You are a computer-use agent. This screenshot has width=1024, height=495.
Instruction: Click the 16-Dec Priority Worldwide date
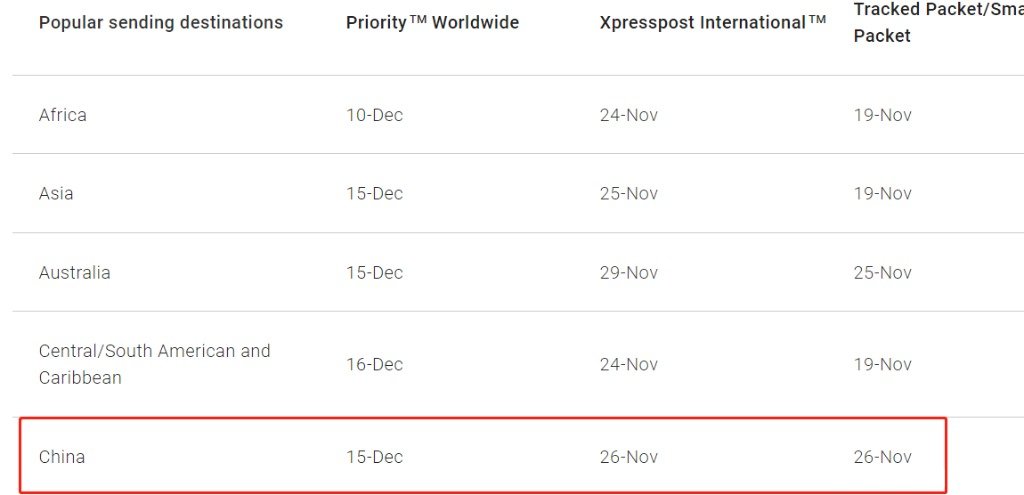coord(375,364)
